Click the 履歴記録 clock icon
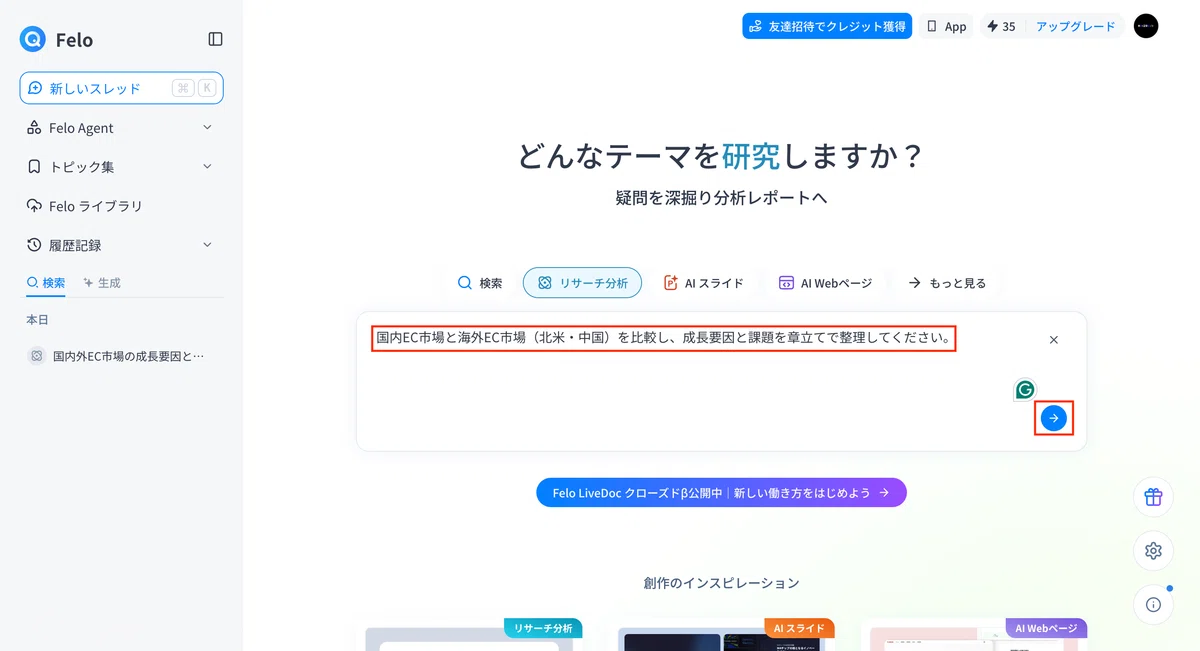Image resolution: width=1200 pixels, height=651 pixels. (x=34, y=245)
